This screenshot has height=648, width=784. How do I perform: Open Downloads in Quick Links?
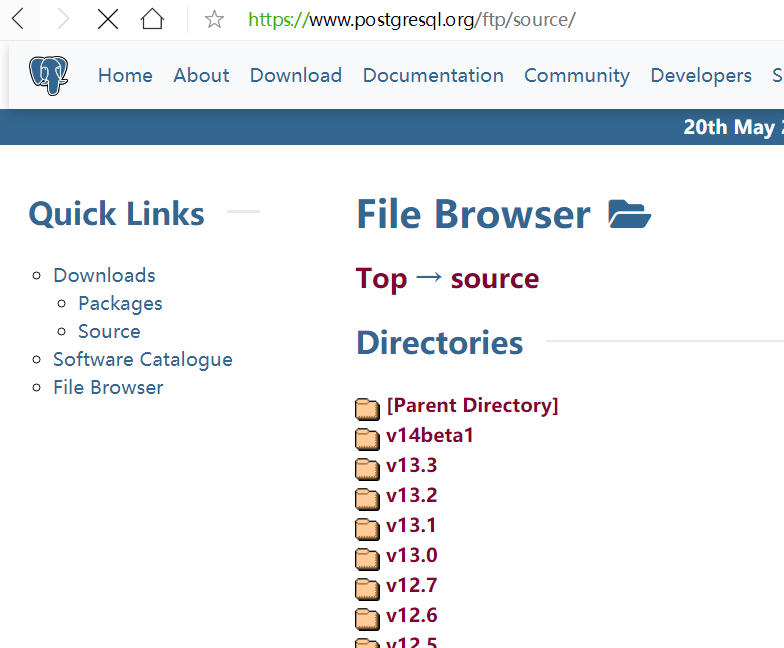(x=104, y=276)
